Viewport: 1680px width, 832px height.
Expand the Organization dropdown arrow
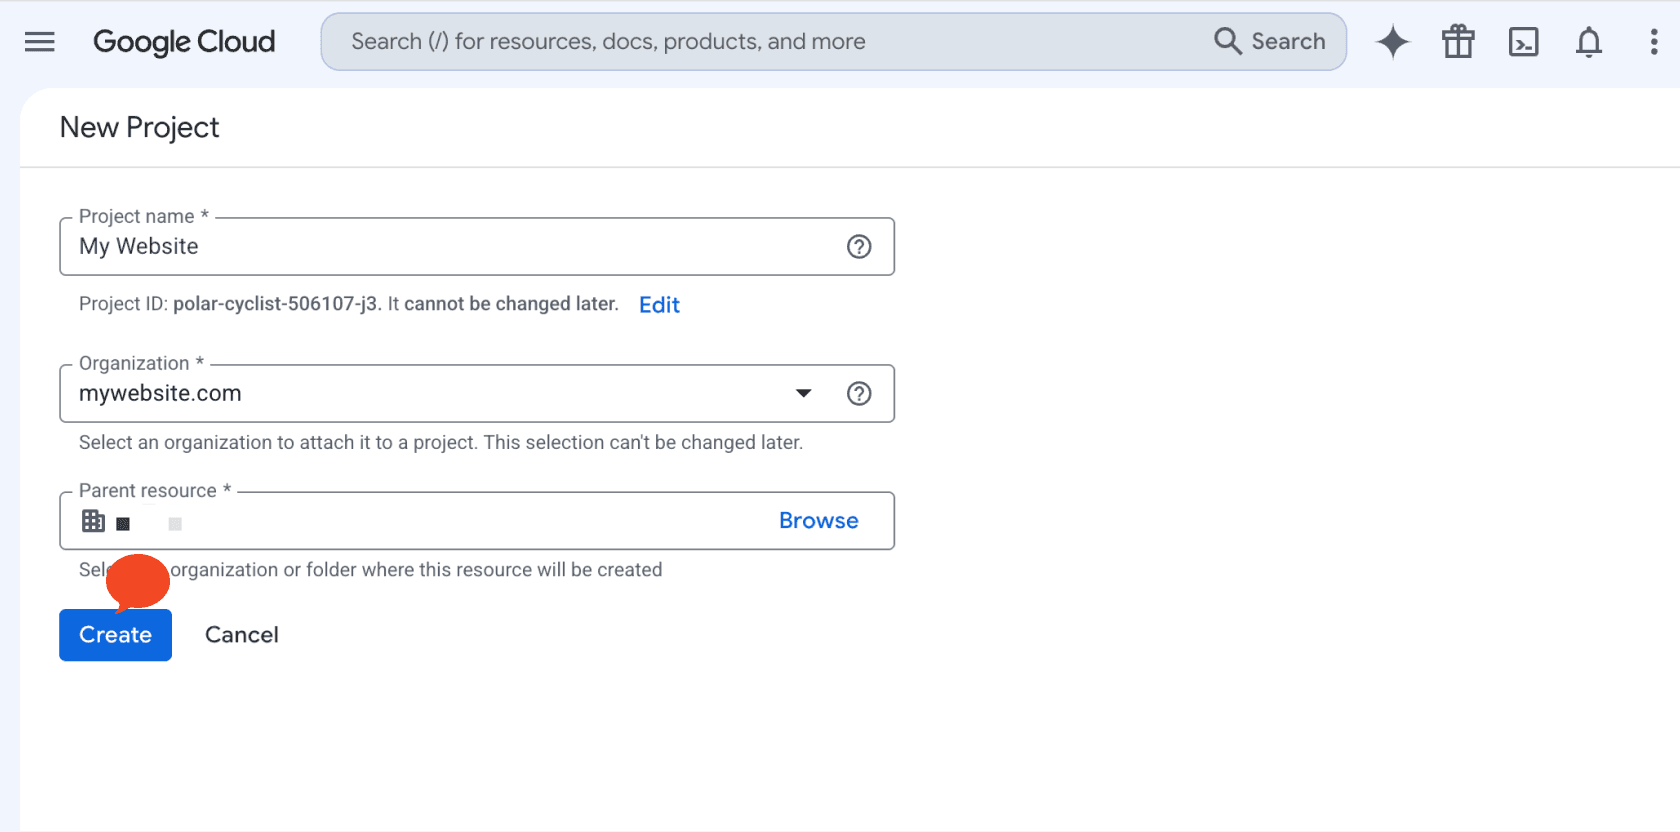804,394
